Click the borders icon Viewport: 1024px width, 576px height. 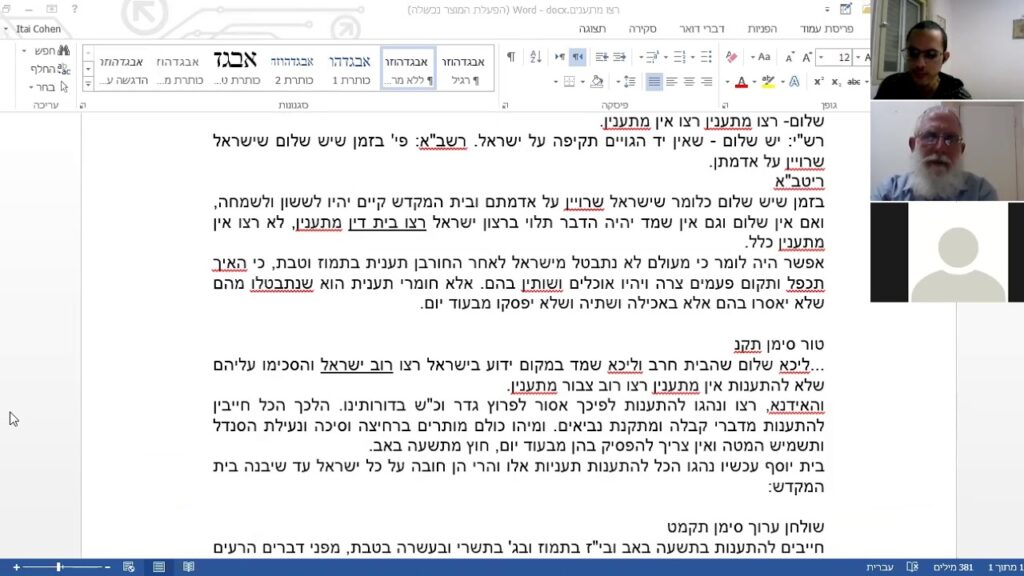[x=569, y=82]
